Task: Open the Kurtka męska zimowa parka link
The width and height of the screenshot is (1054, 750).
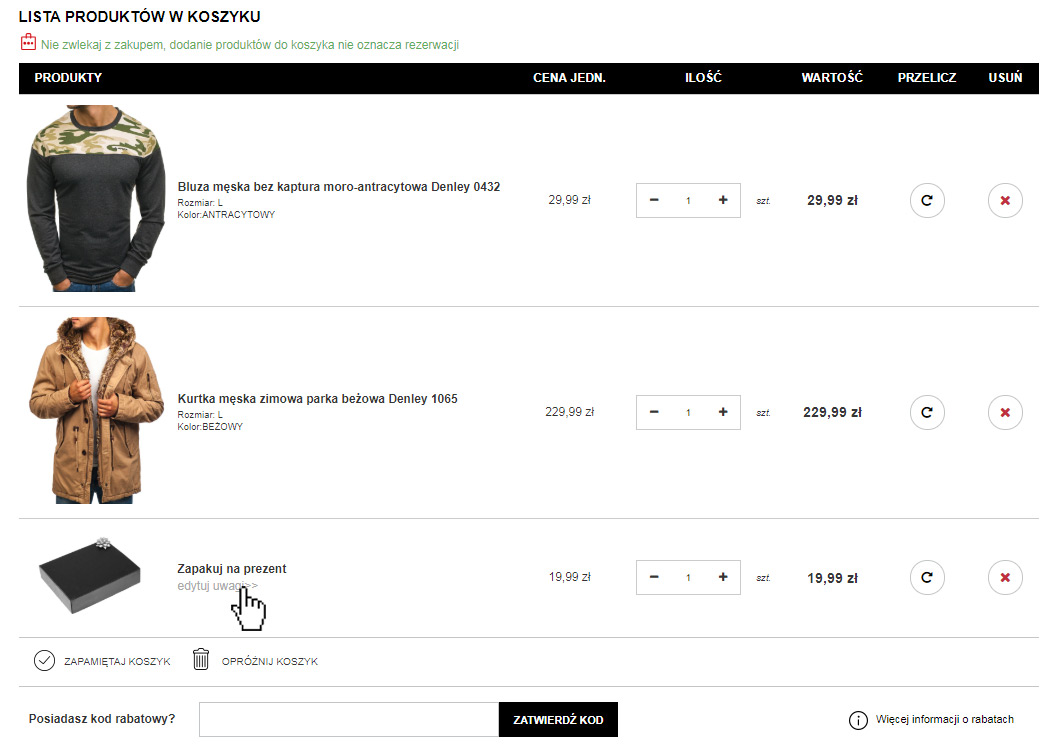Action: 317,399
